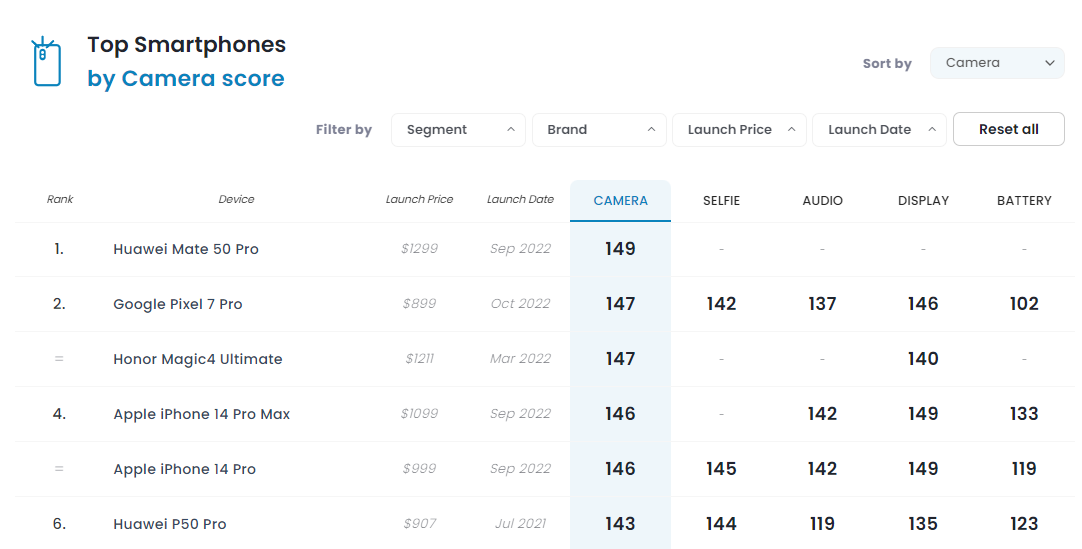Click the Jul 2021 launch date

click(520, 524)
